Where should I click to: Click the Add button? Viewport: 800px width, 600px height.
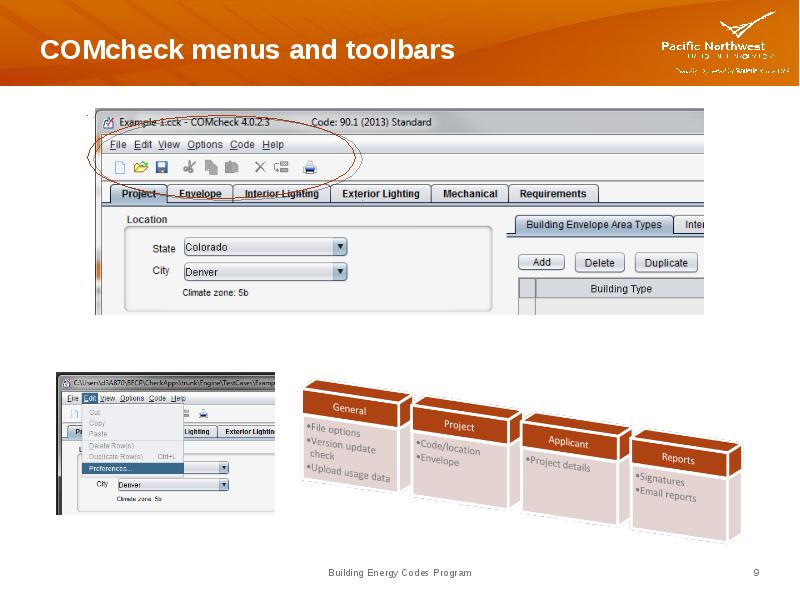click(x=541, y=262)
